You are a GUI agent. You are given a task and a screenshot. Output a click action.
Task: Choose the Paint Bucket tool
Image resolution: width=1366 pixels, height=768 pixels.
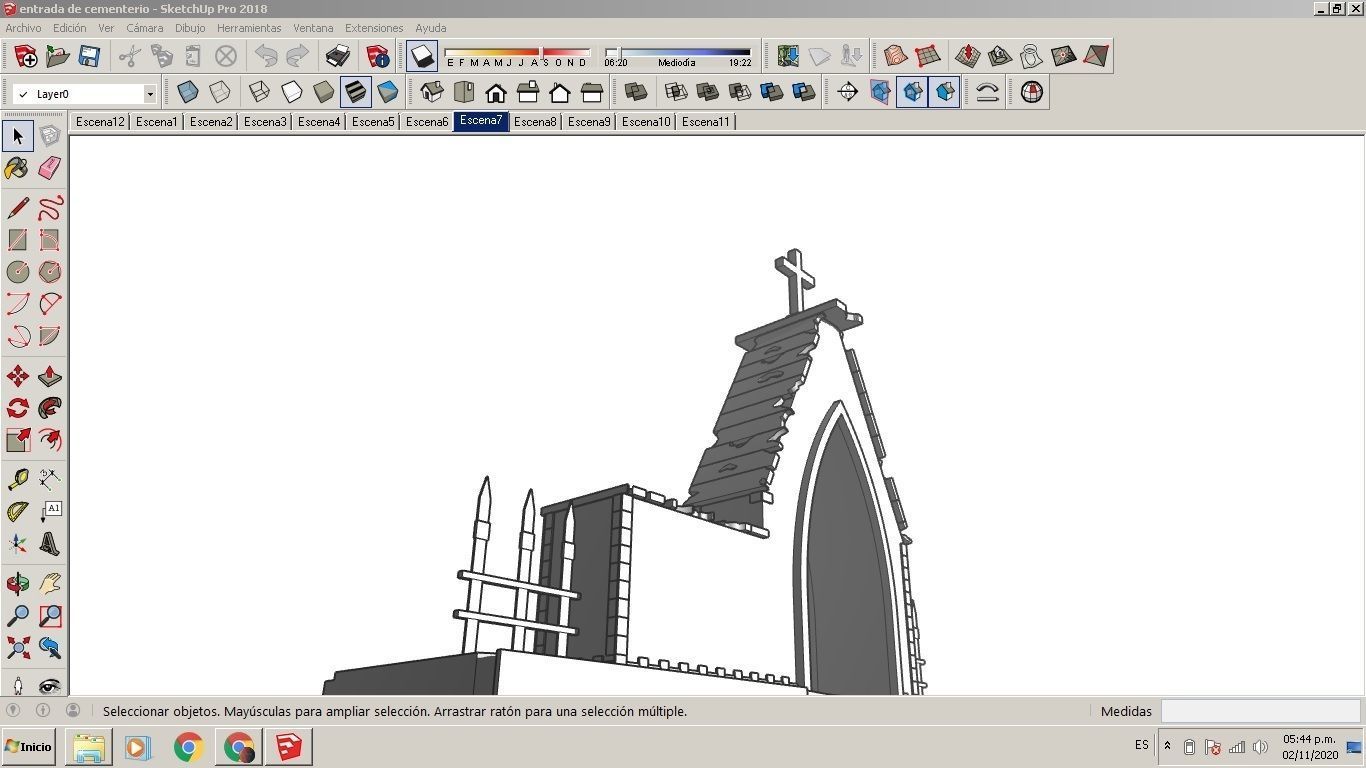click(18, 168)
